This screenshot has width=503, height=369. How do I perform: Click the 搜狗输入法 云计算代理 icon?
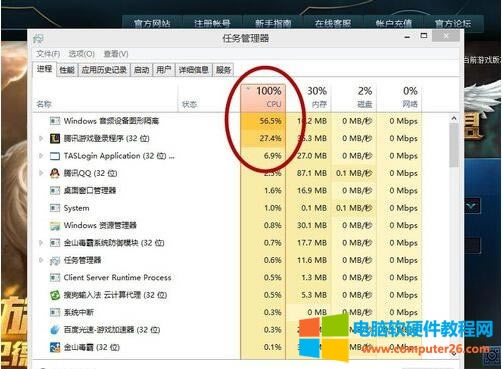pyautogui.click(x=55, y=295)
